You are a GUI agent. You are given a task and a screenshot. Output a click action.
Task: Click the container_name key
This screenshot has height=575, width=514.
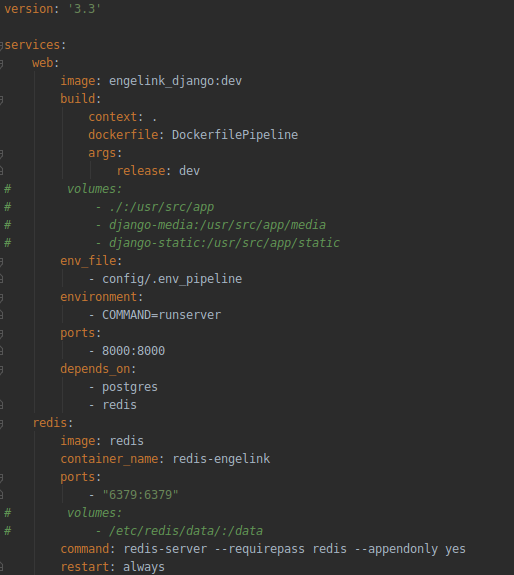click(109, 459)
